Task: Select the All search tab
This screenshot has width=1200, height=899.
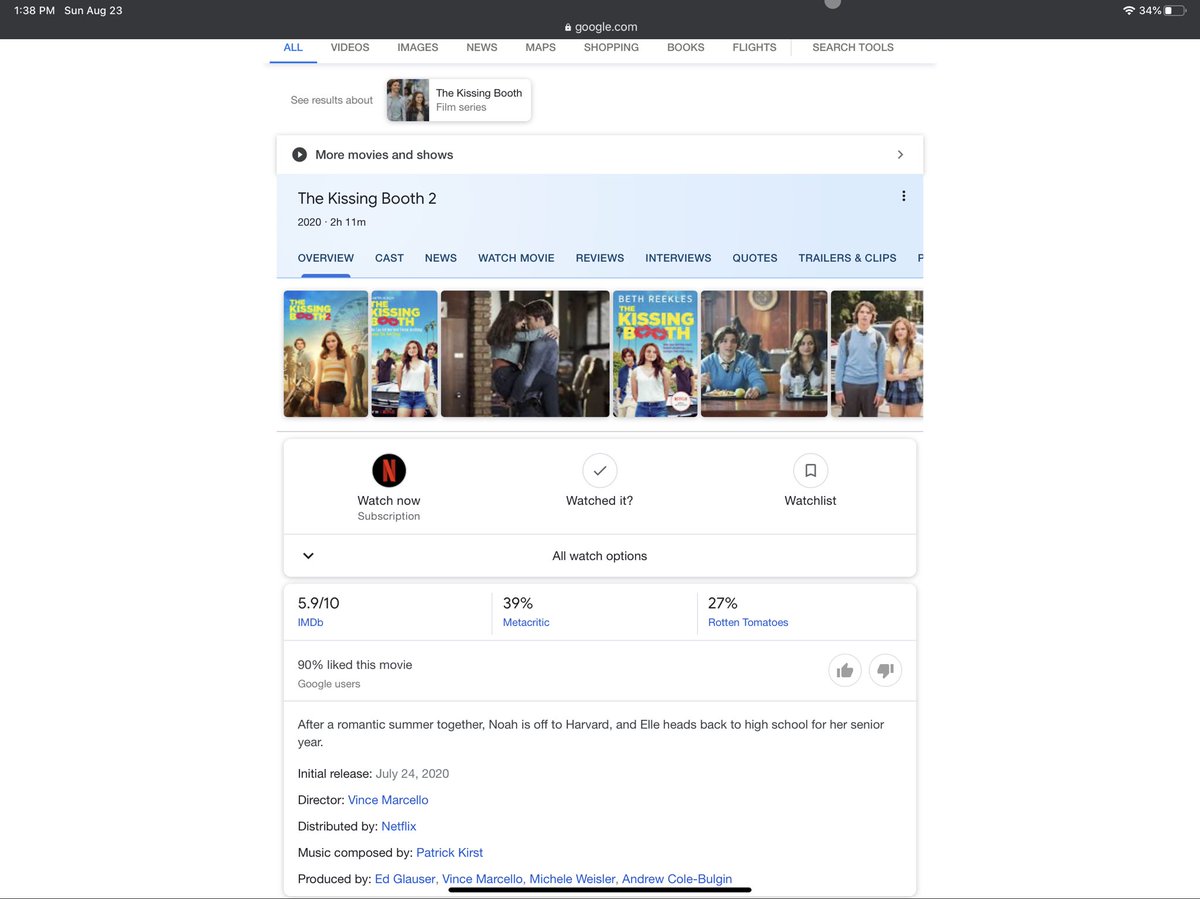Action: [x=293, y=47]
